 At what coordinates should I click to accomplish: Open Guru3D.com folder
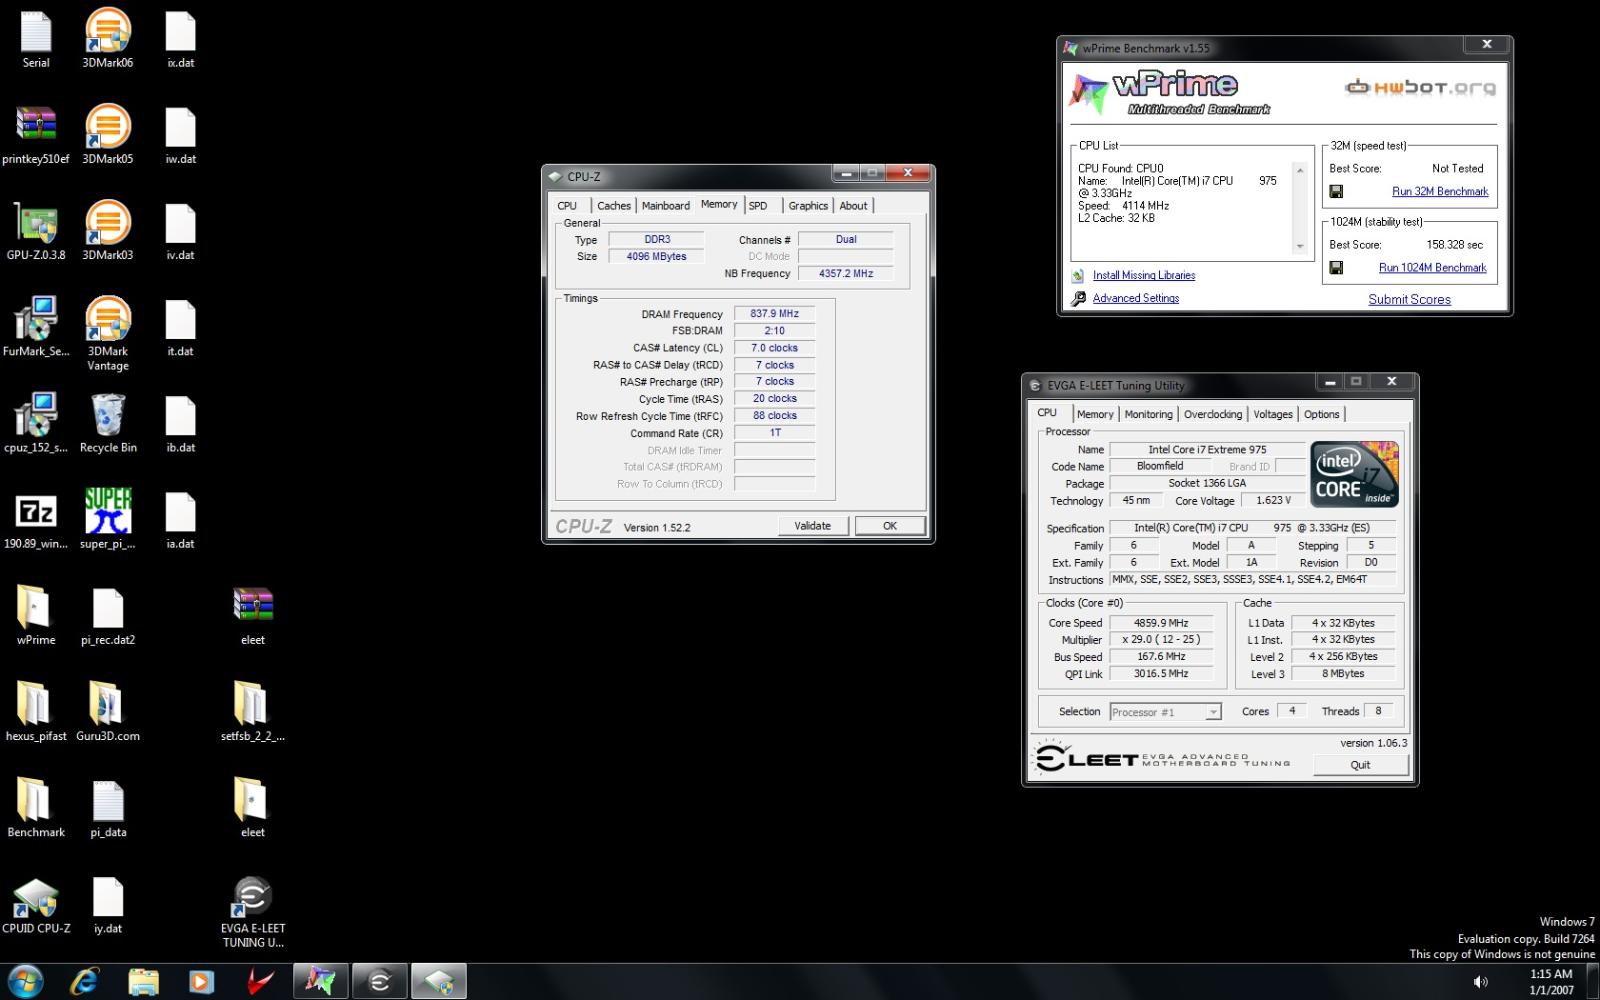pos(108,711)
